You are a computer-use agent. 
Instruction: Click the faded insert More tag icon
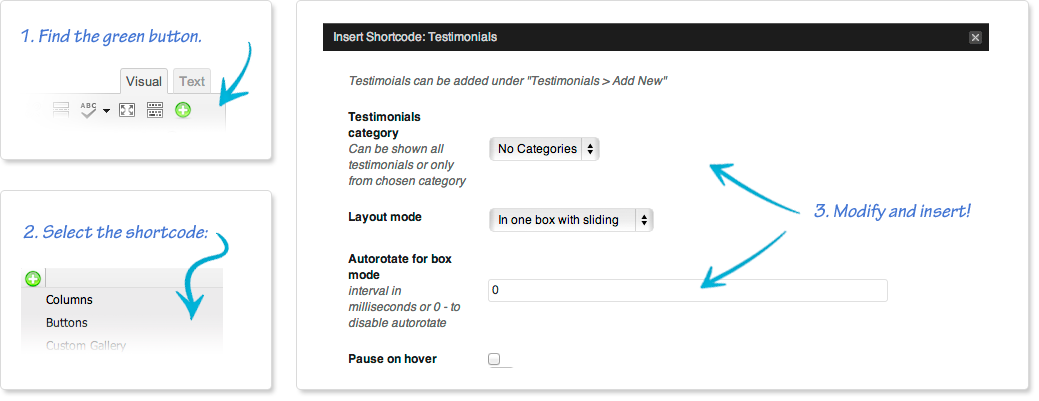coord(61,110)
